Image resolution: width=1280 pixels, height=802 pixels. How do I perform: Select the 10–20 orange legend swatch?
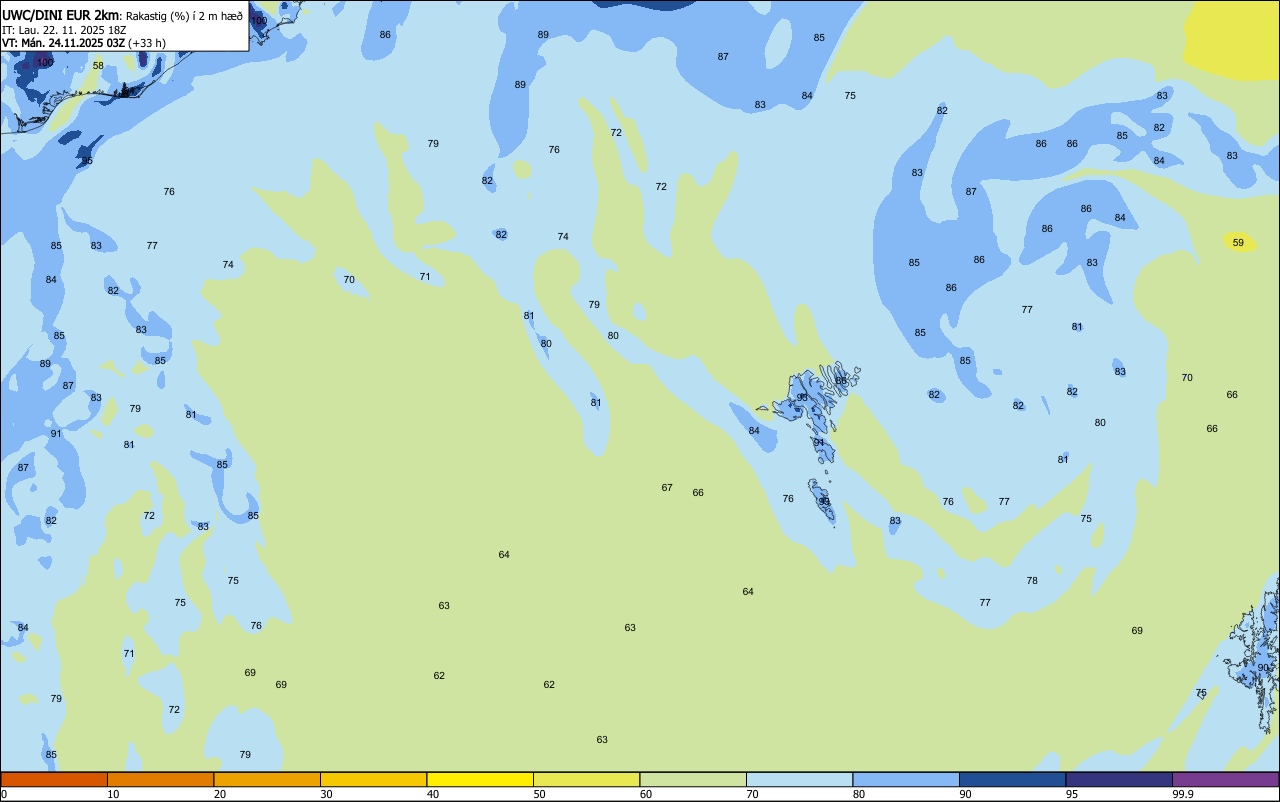160,779
